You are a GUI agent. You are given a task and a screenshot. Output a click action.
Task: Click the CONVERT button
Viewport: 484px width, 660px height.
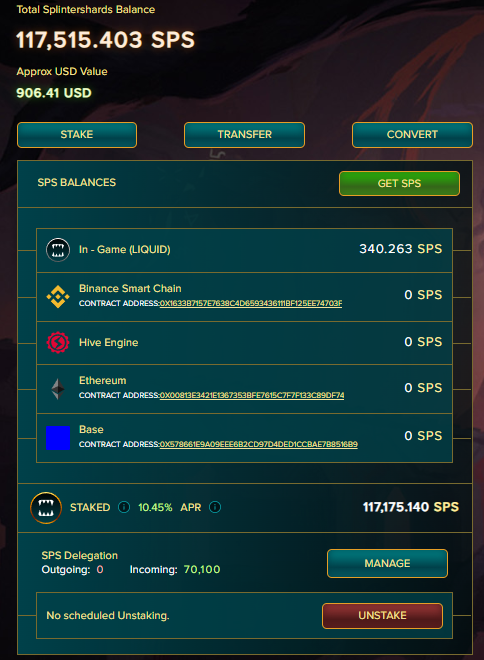[x=412, y=135]
